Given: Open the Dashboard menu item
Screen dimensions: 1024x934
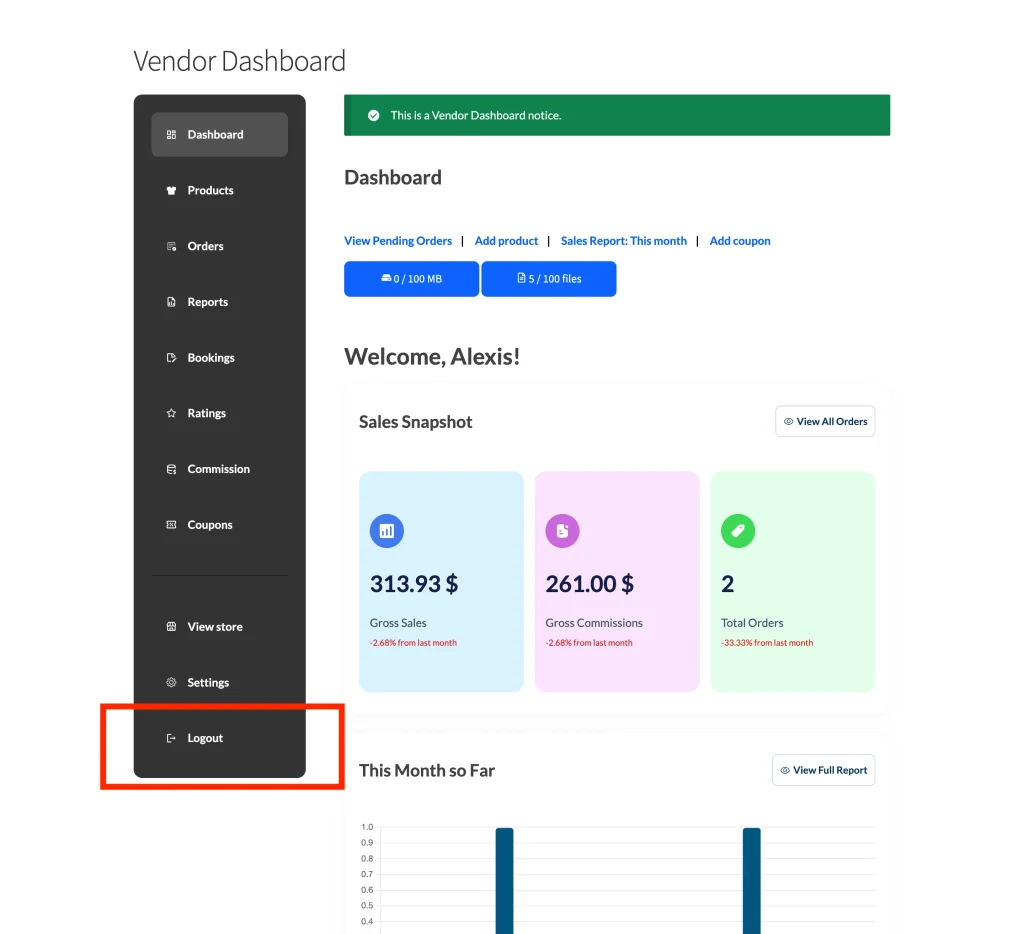Looking at the screenshot, I should pyautogui.click(x=219, y=135).
